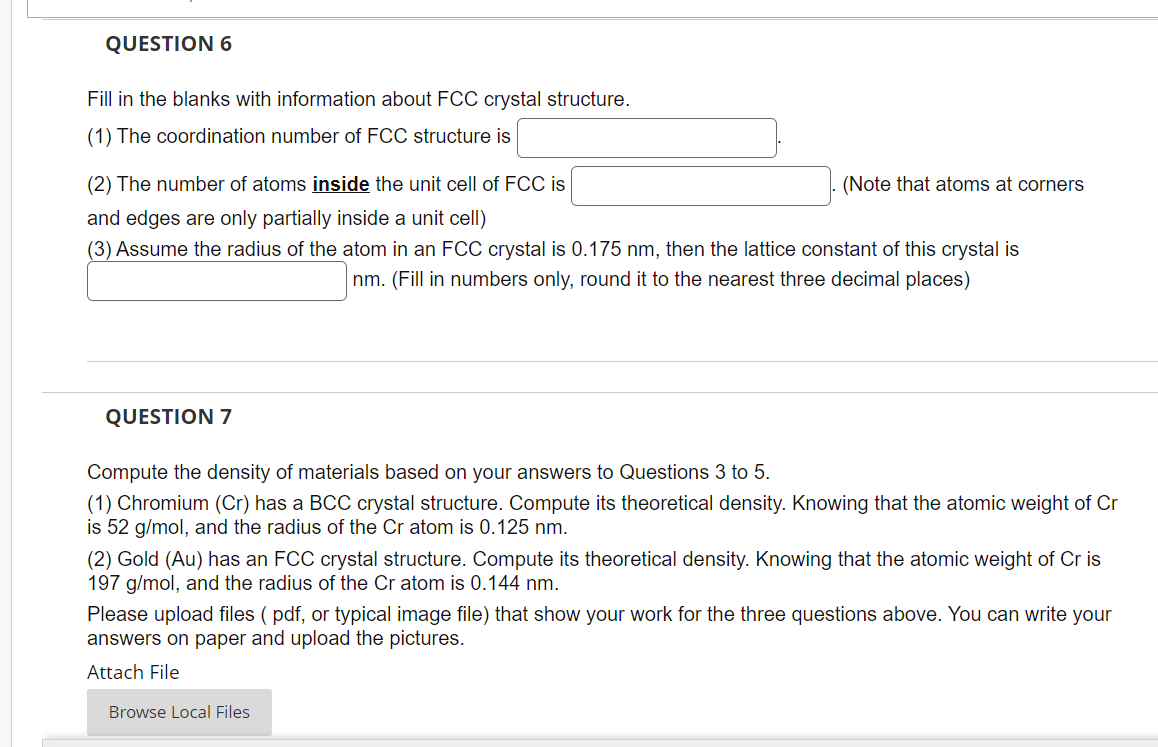The image size is (1158, 747).
Task: Click the Gold FCC question text
Action: click(500, 570)
